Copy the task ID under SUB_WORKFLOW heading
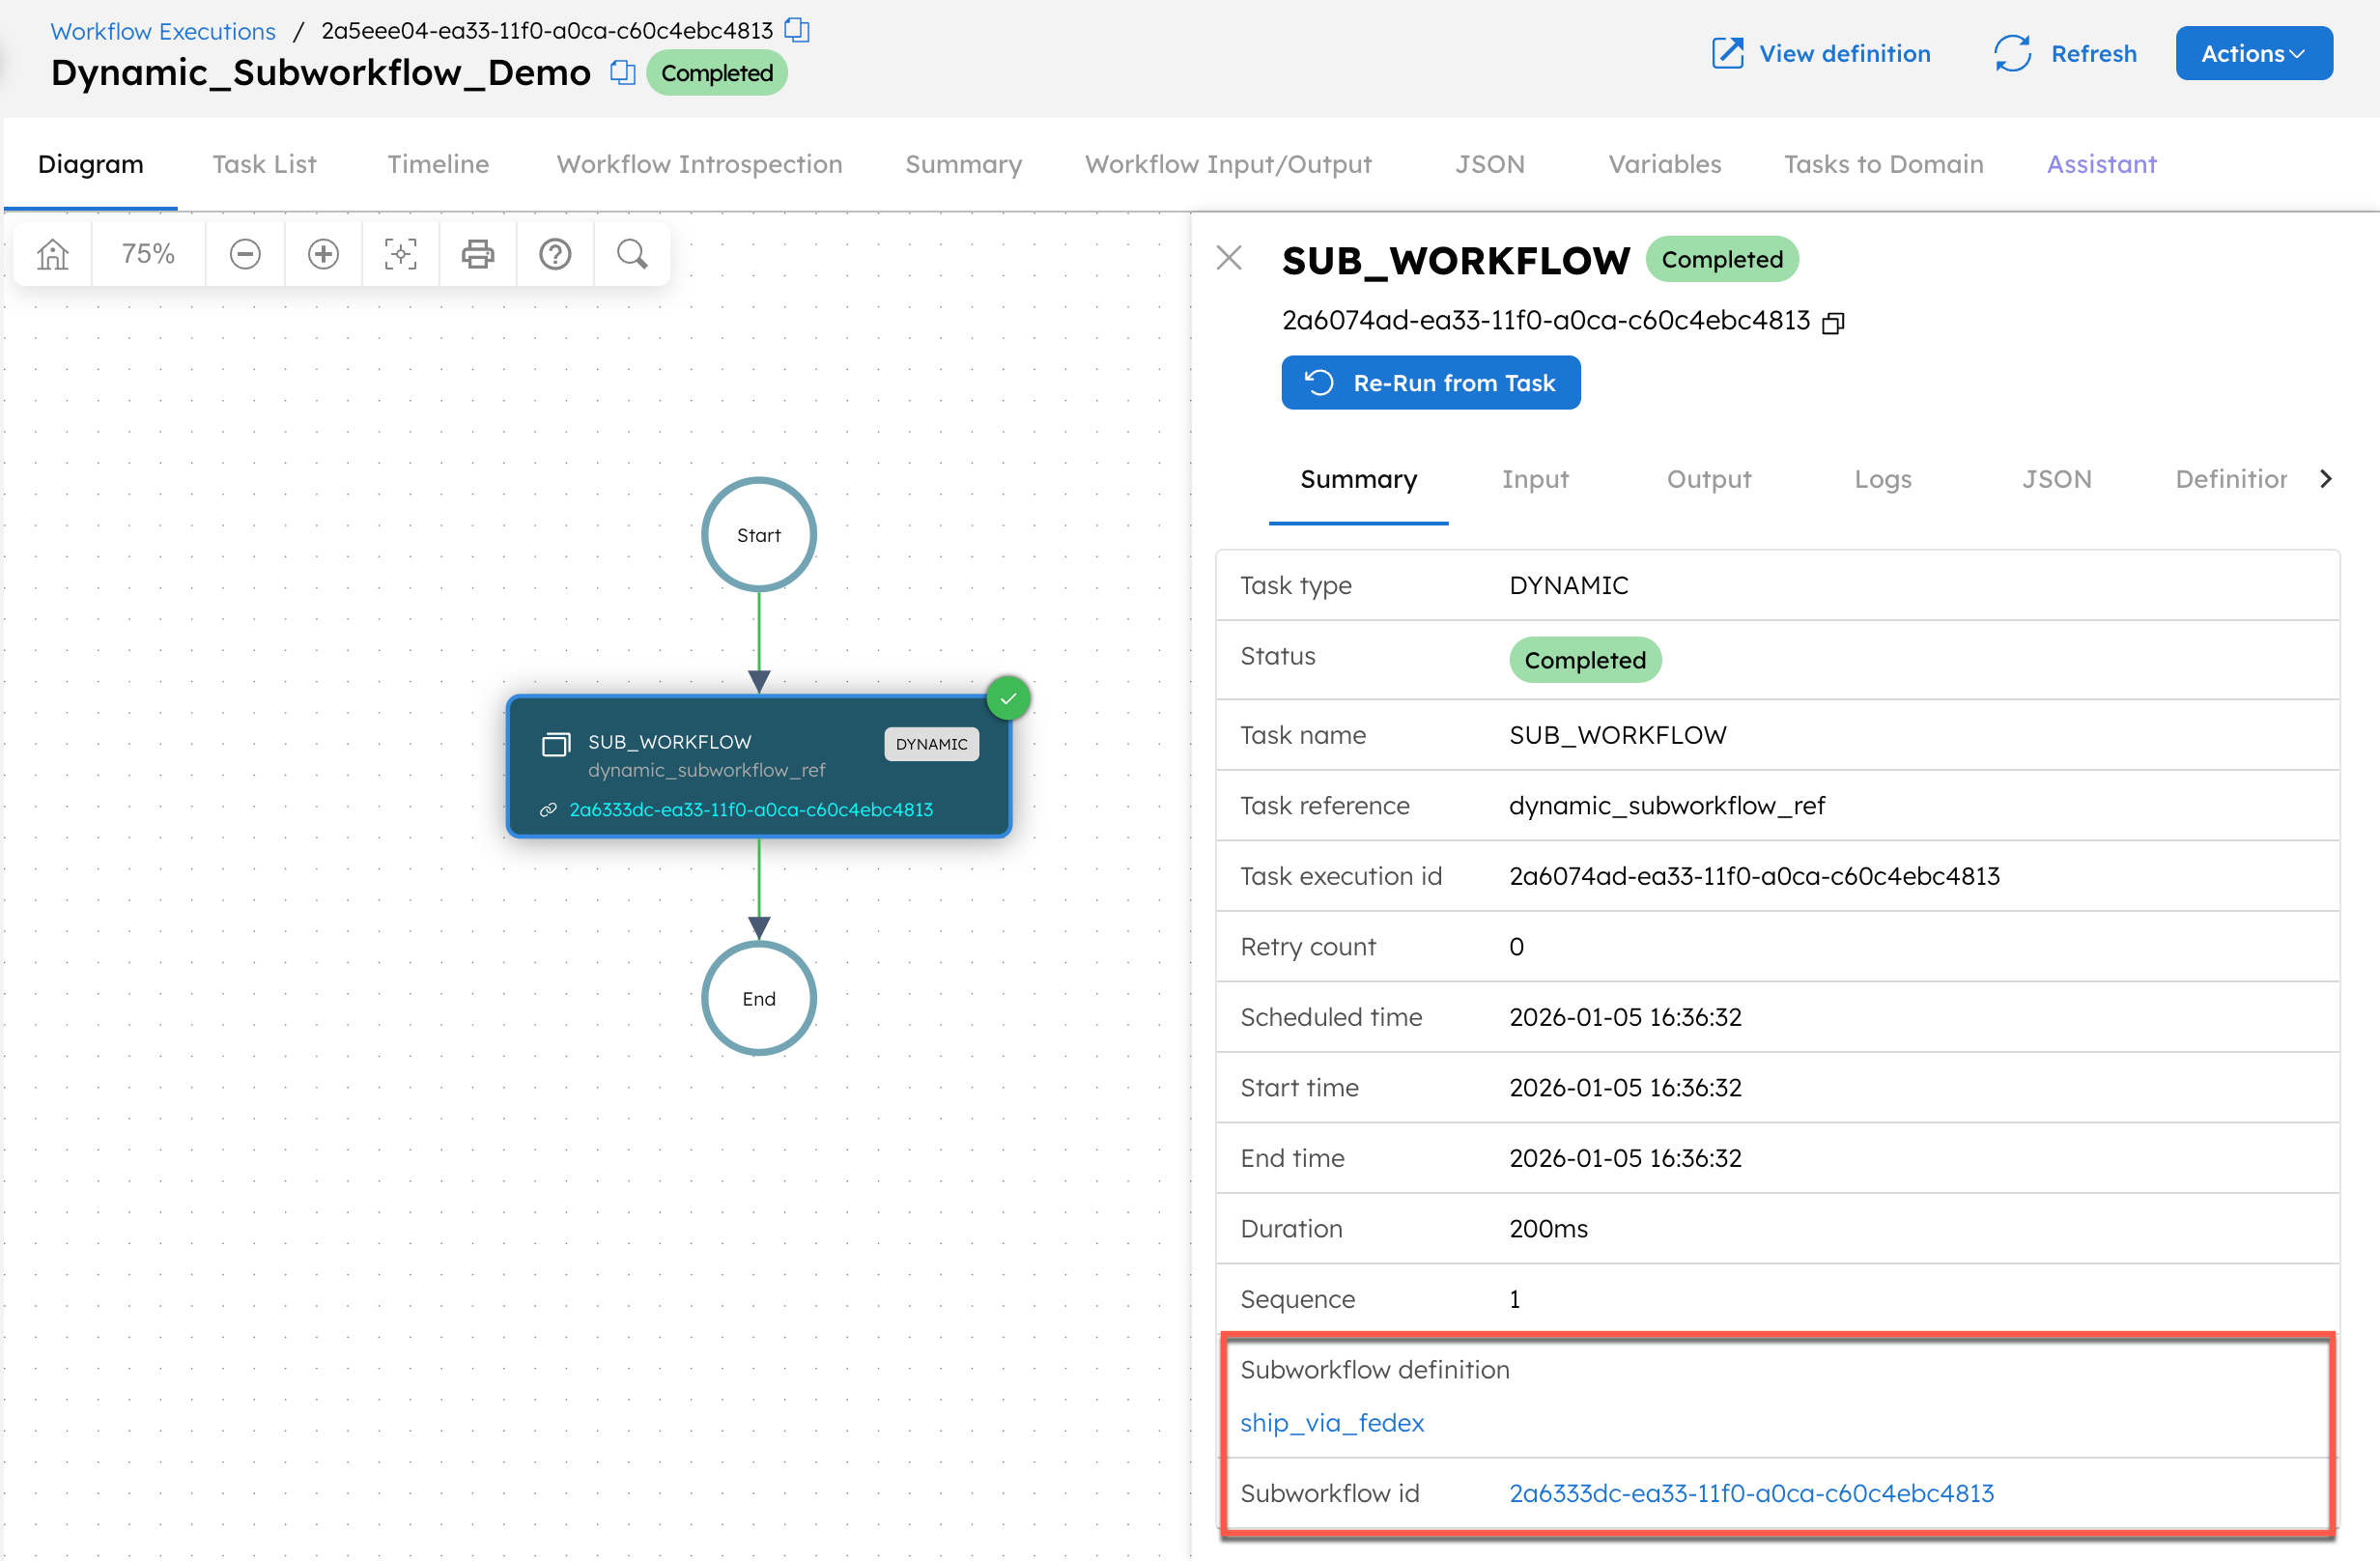The height and width of the screenshot is (1561, 2380). tap(1833, 322)
